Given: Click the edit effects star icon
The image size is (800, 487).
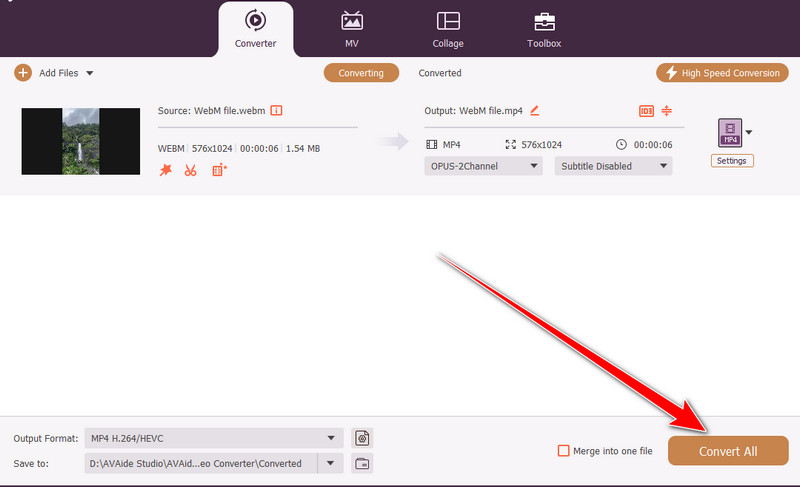Looking at the screenshot, I should click(x=165, y=170).
